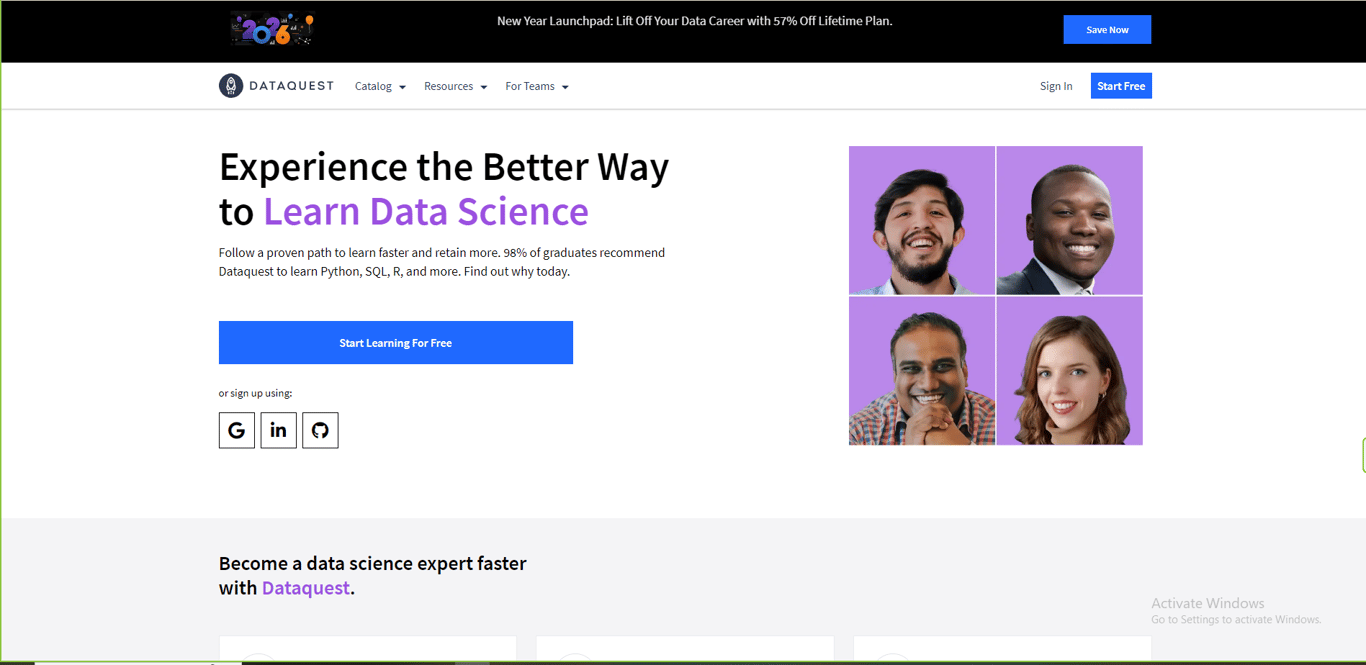The image size is (1366, 665).
Task: Click the woman's portrait photo
Action: coord(1069,371)
